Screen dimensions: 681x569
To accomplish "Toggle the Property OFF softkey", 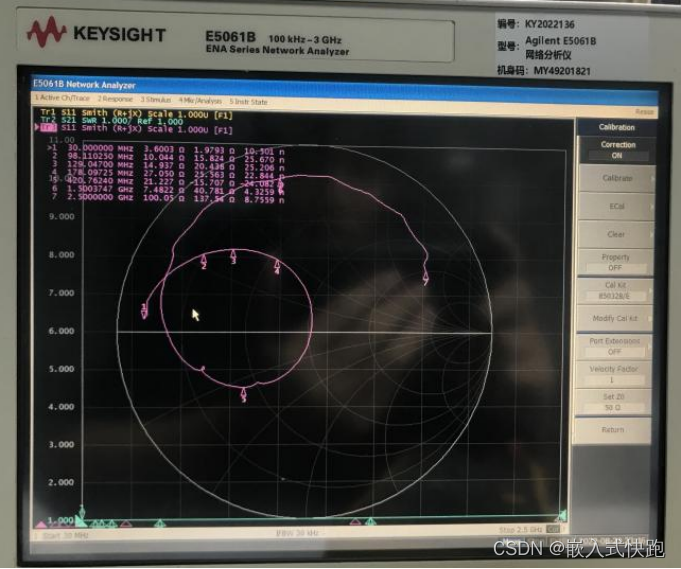I will [615, 262].
